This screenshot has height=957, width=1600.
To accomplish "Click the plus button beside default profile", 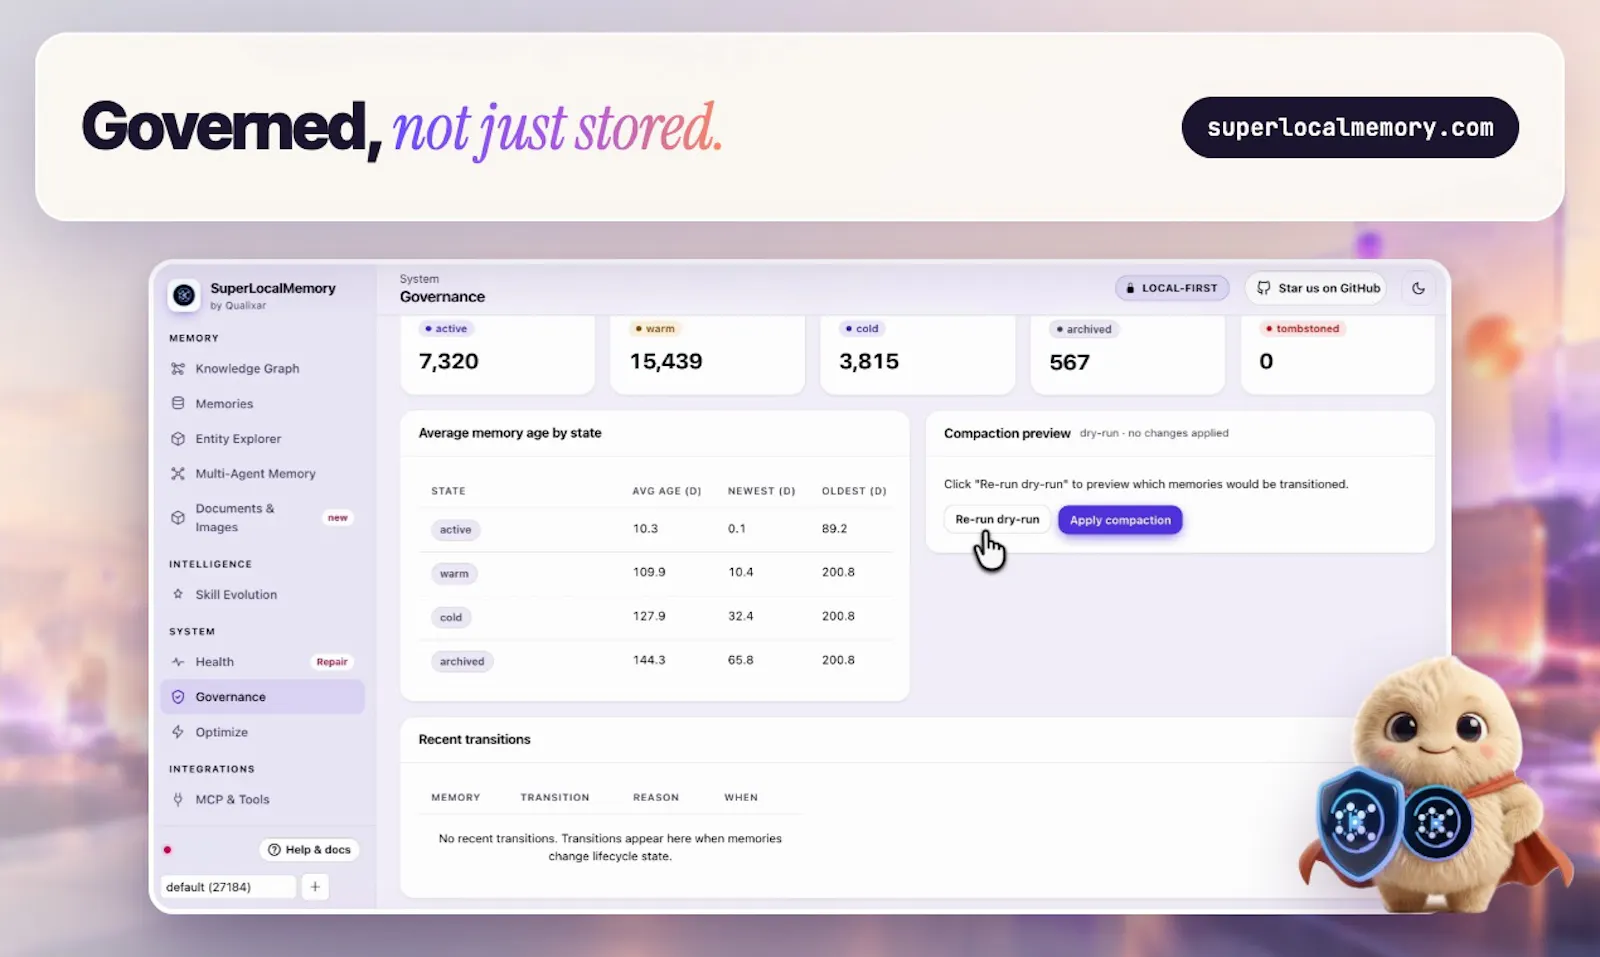I will tap(315, 887).
